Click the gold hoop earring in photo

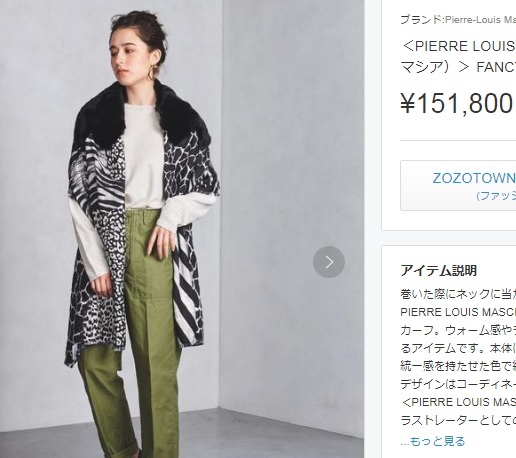(x=153, y=72)
